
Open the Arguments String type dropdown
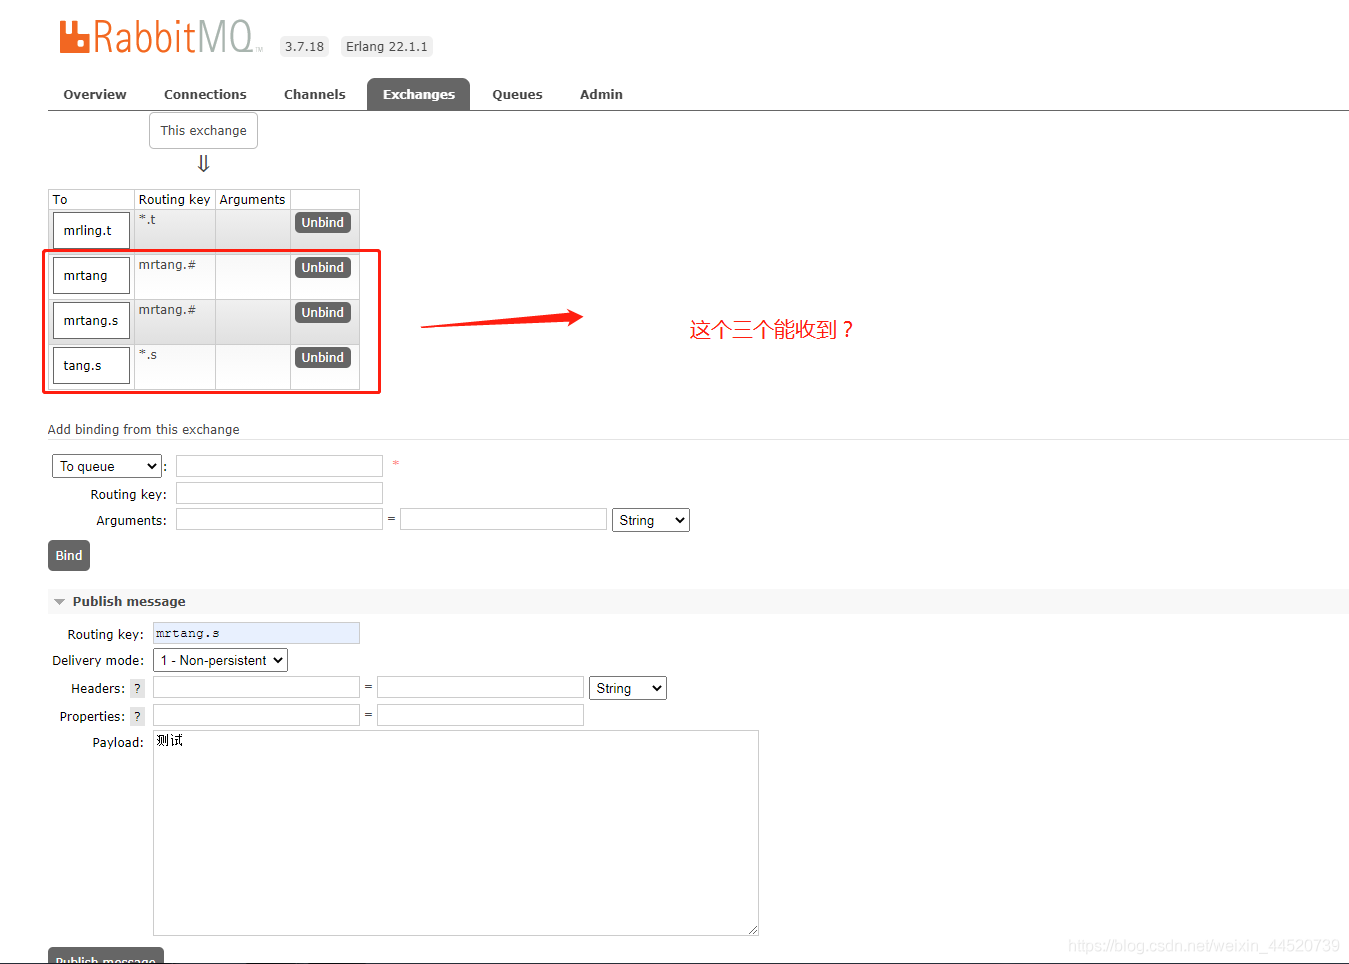pos(651,520)
